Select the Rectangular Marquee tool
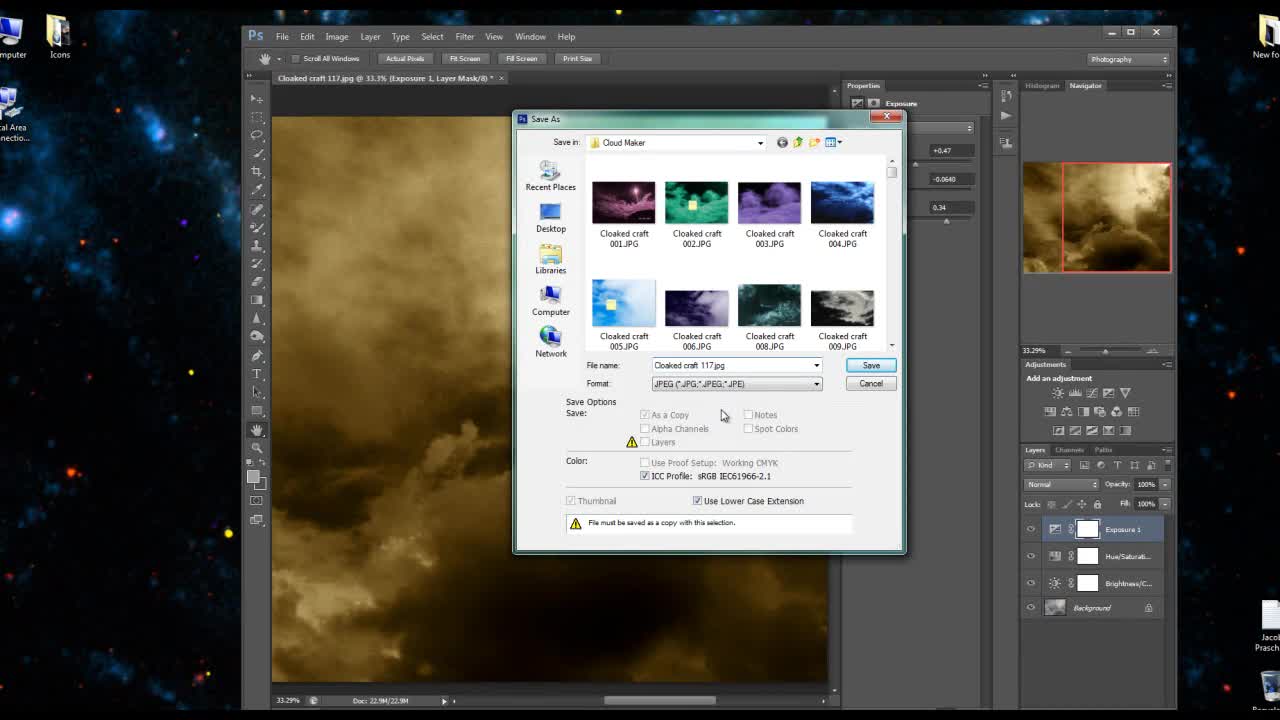 coord(257,116)
